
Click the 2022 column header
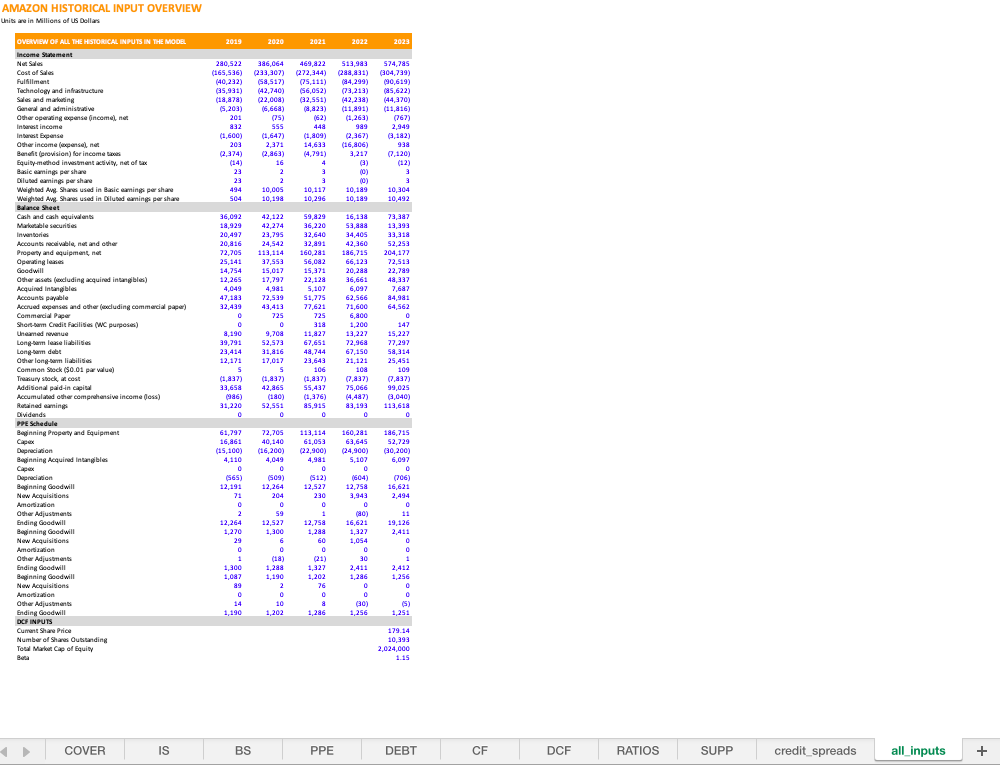pyautogui.click(x=360, y=41)
